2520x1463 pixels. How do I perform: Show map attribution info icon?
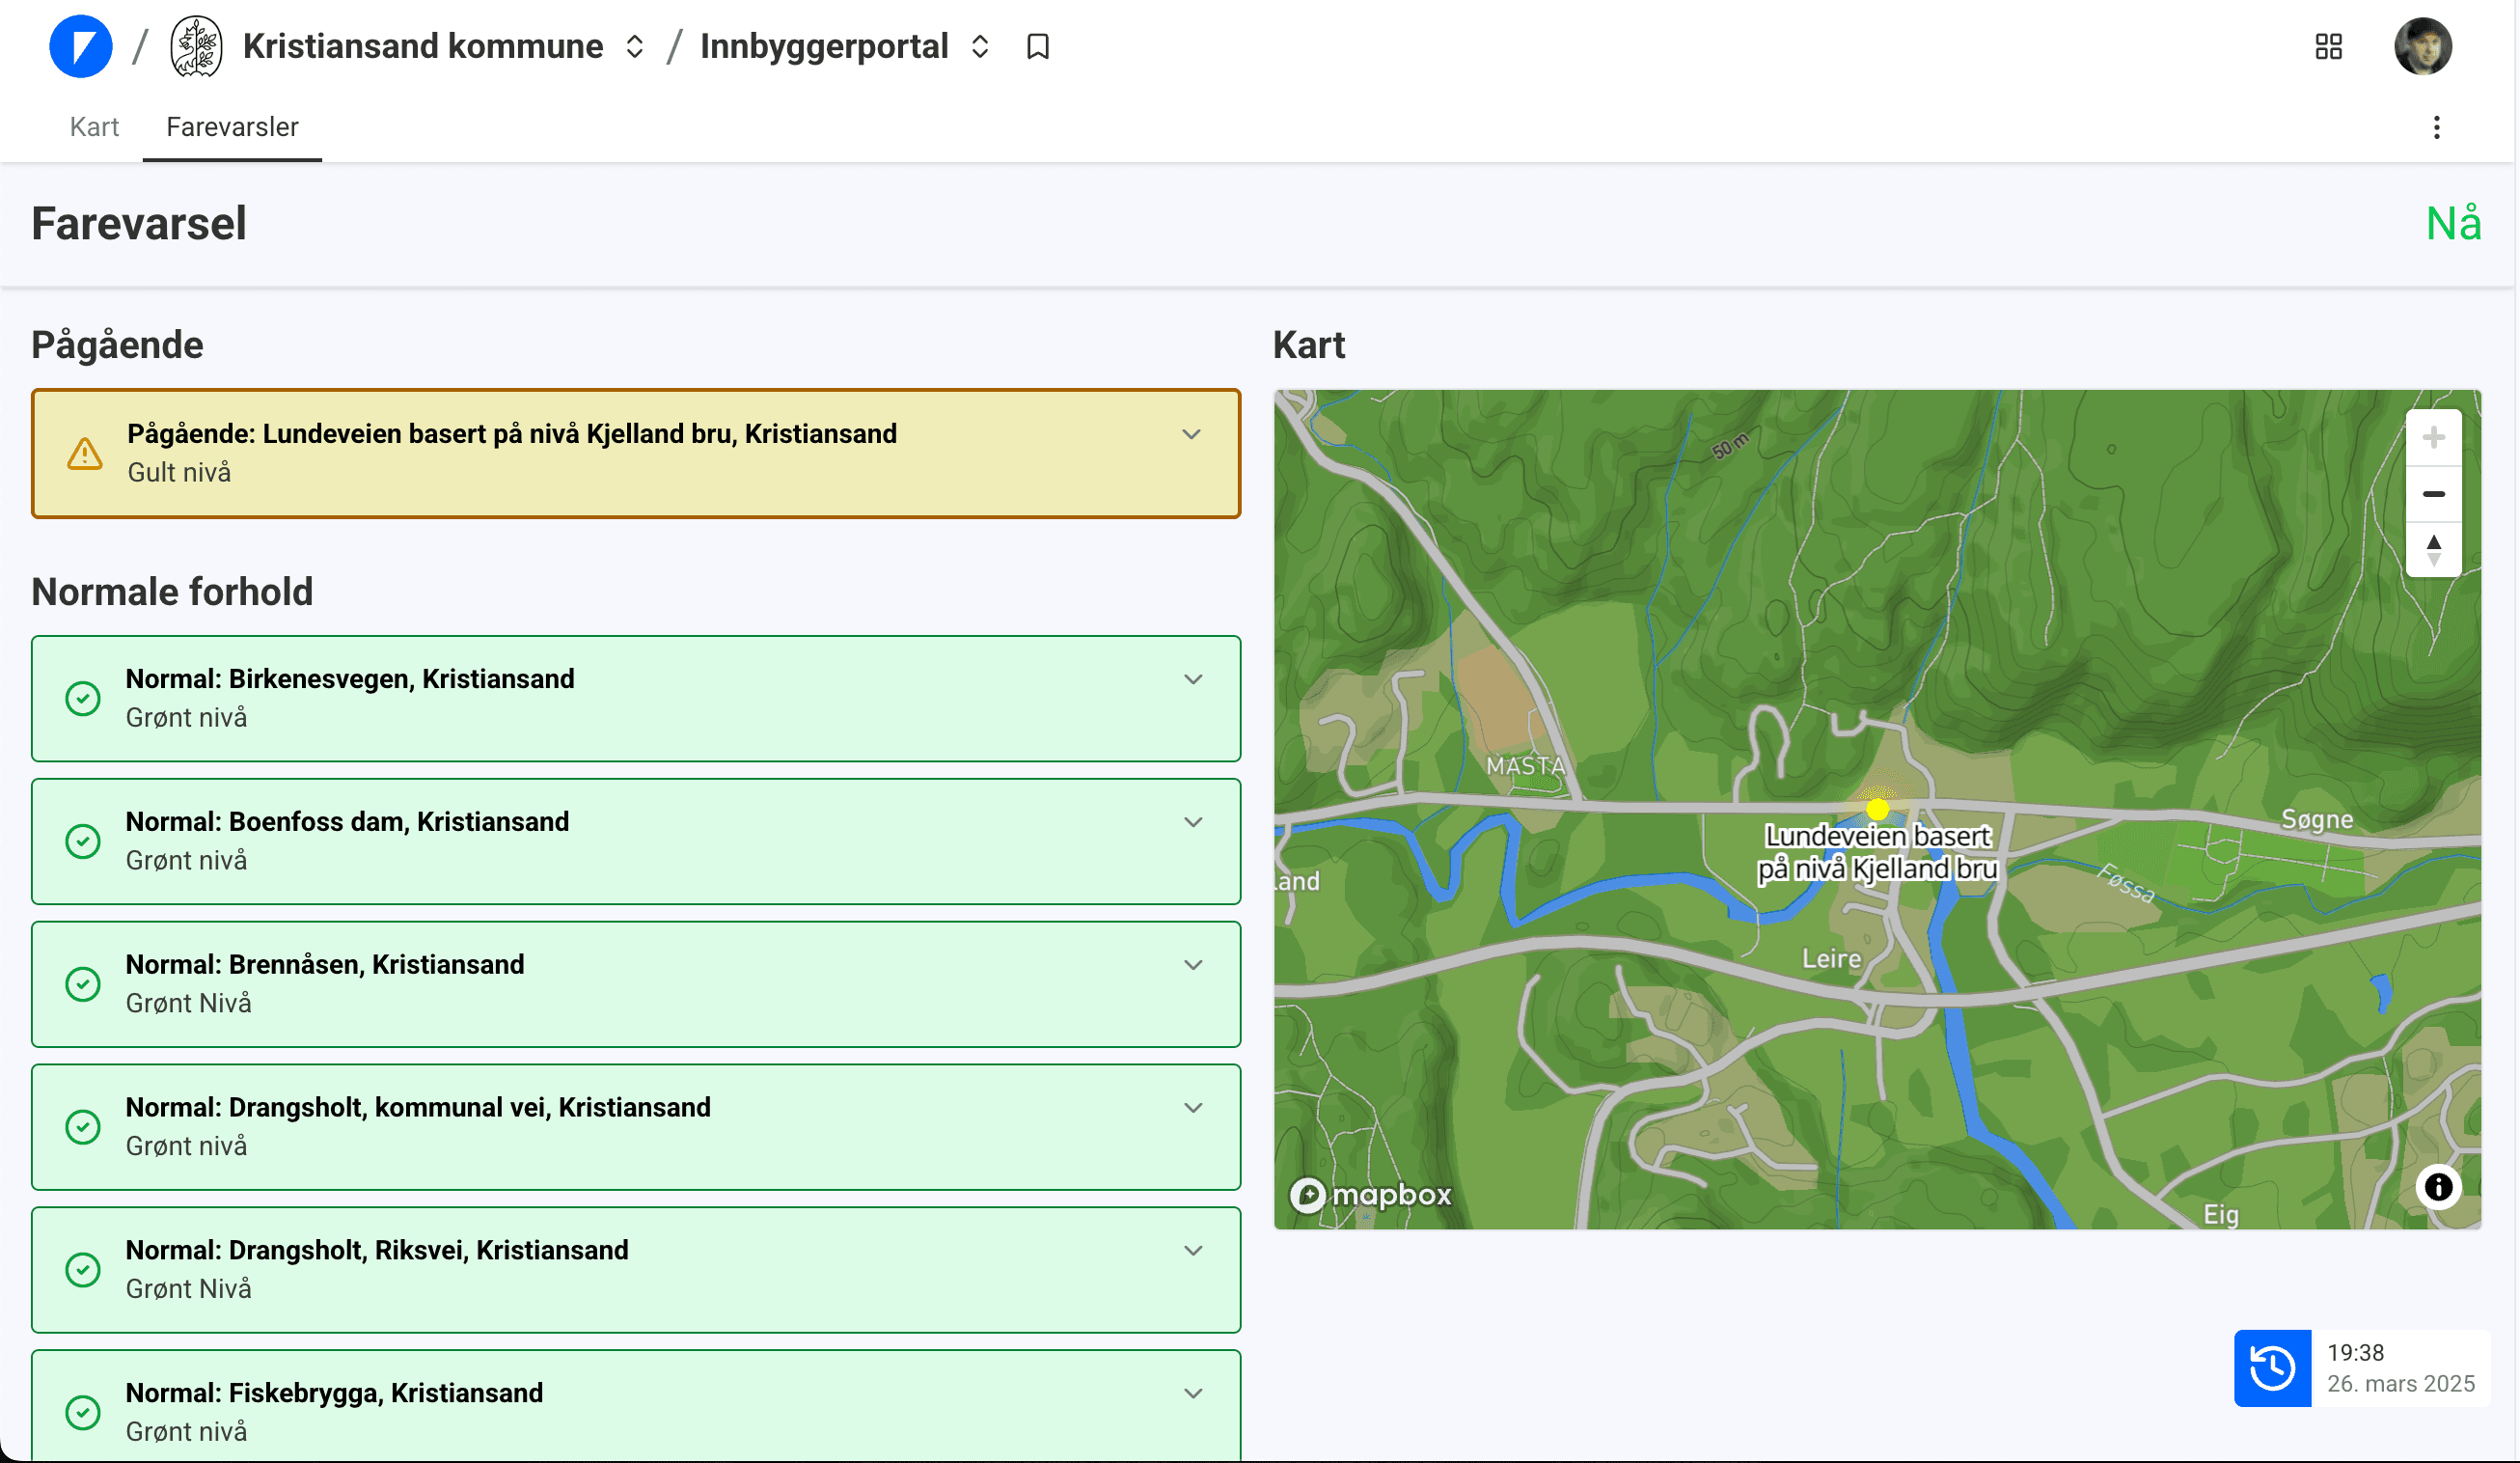pyautogui.click(x=2438, y=1187)
